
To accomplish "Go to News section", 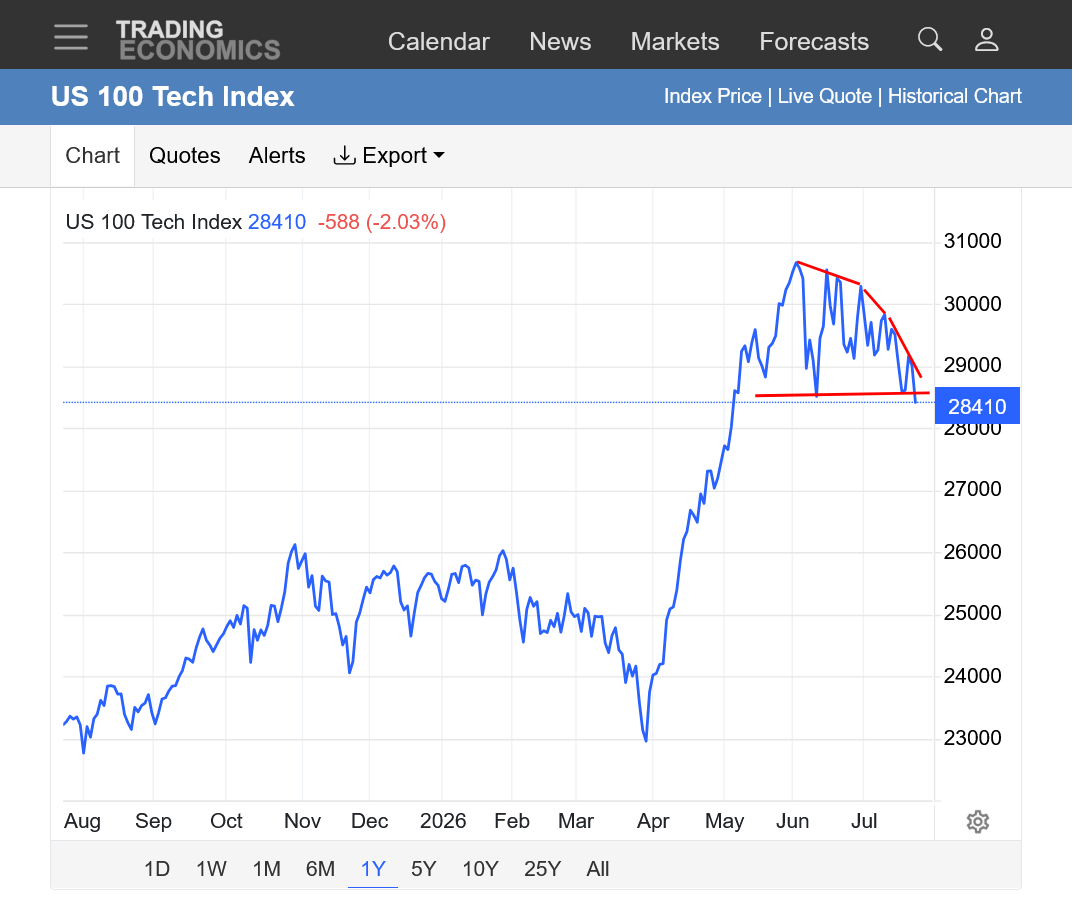I will pos(560,42).
